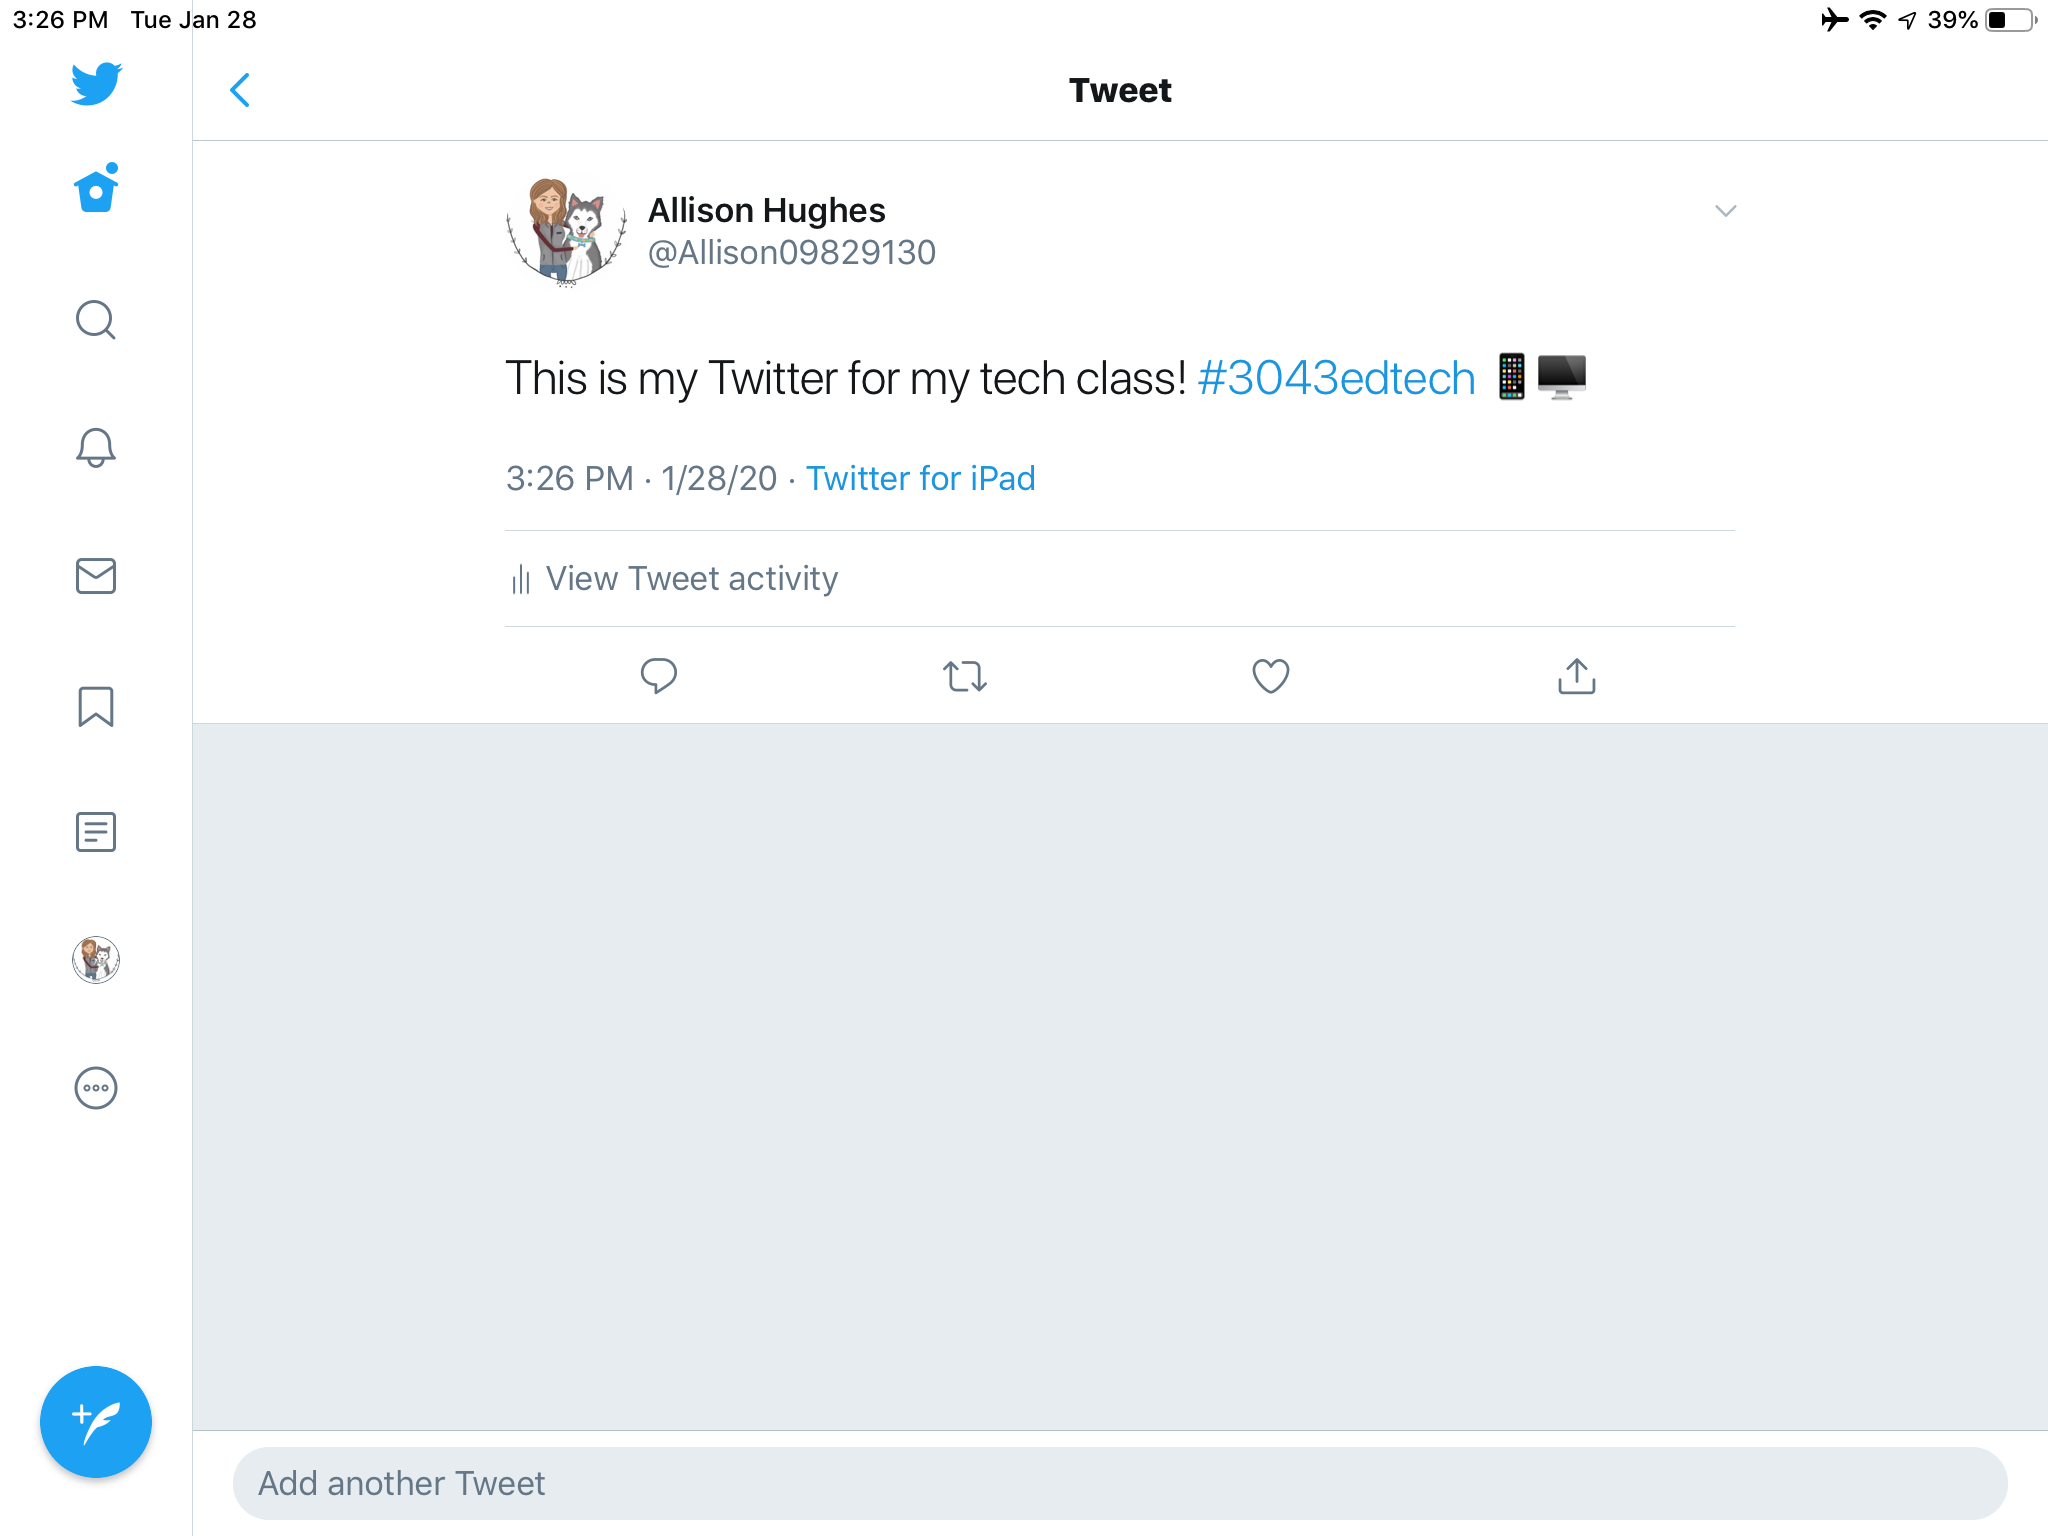Open the Home timeline from the sidebar

point(96,190)
